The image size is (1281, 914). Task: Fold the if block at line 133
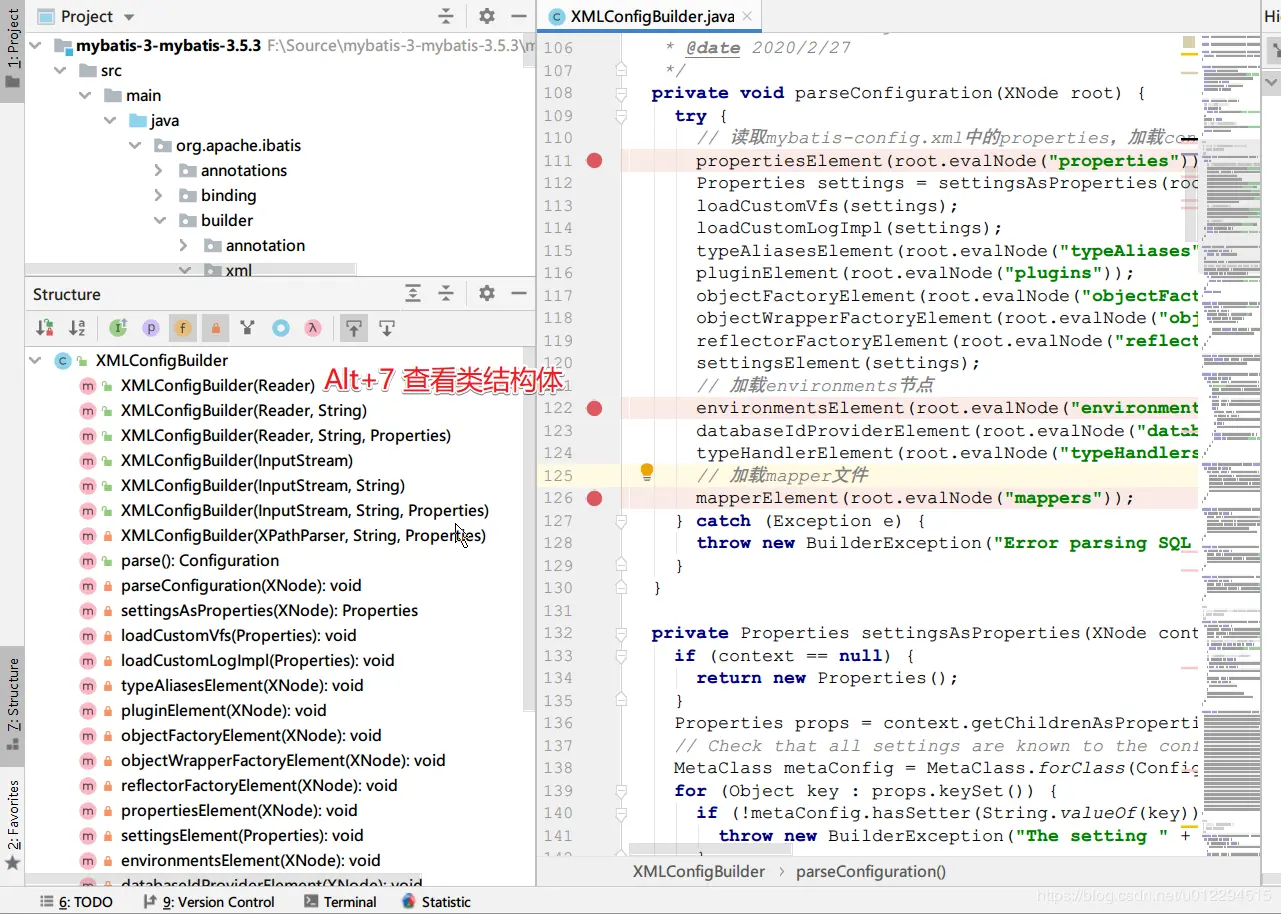[x=621, y=656]
